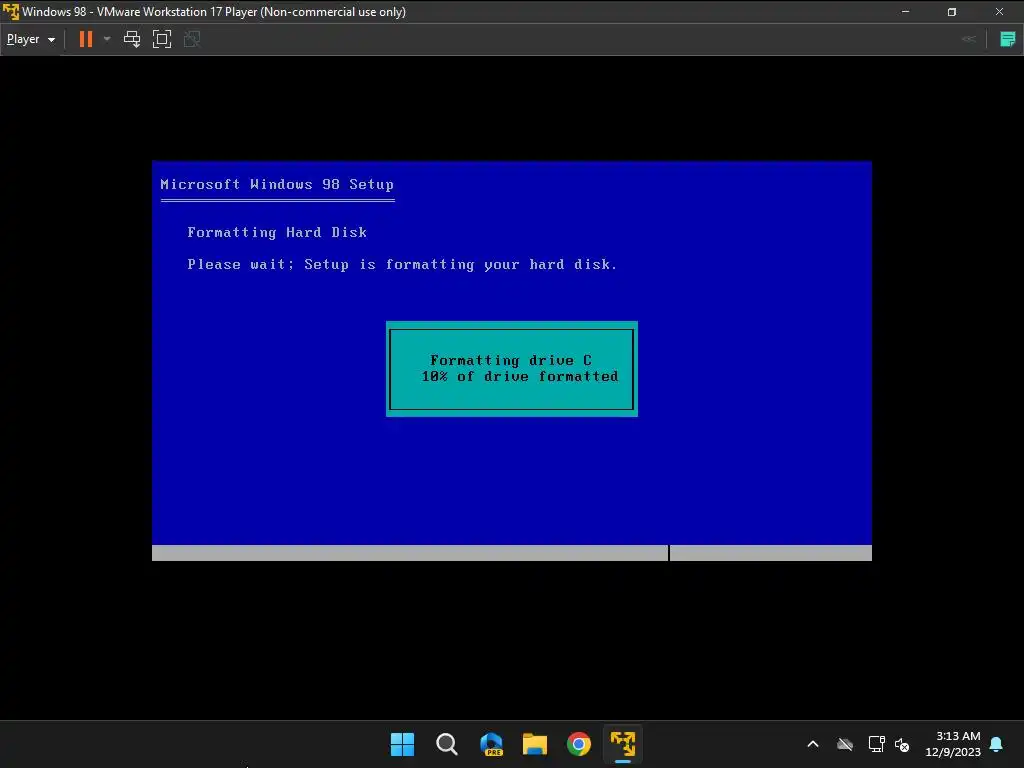The height and width of the screenshot is (768, 1024).
Task: Open the VMware notes panel icon
Action: pos(1008,39)
